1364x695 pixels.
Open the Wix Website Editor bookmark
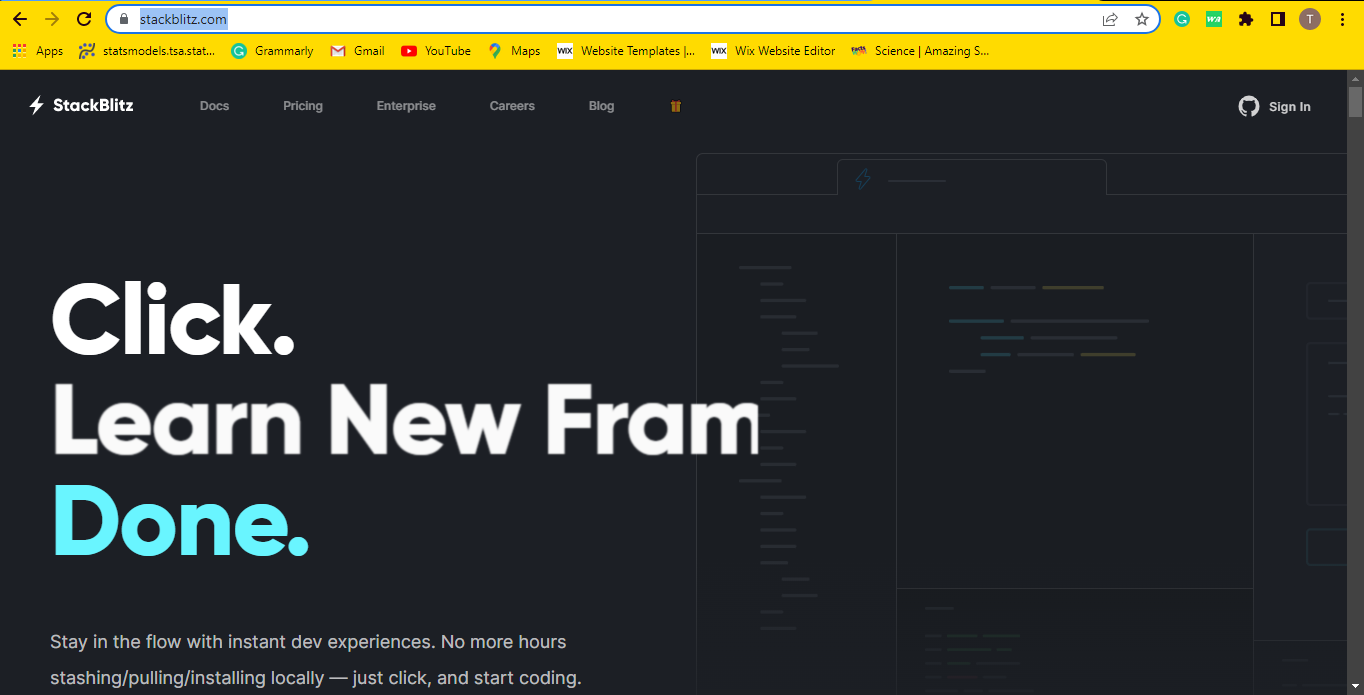773,51
